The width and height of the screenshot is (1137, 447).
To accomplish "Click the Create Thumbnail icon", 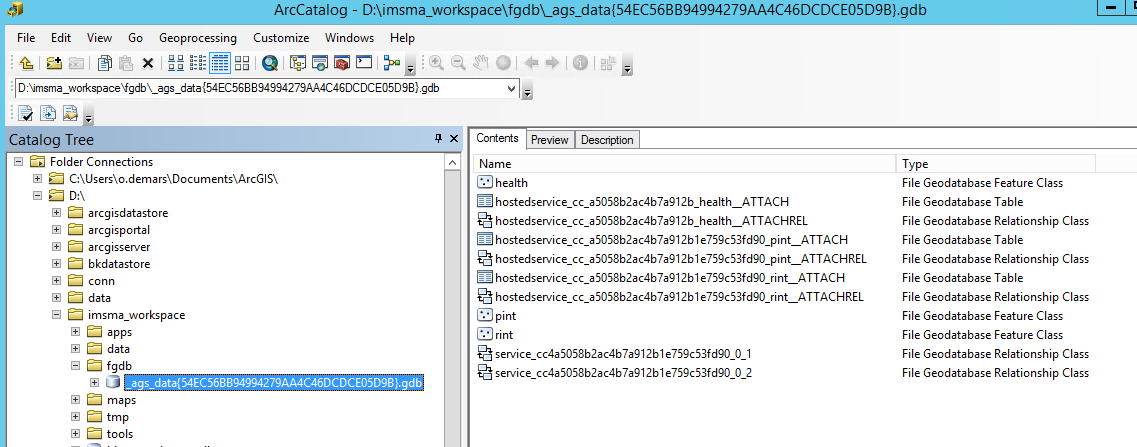I will (x=608, y=63).
